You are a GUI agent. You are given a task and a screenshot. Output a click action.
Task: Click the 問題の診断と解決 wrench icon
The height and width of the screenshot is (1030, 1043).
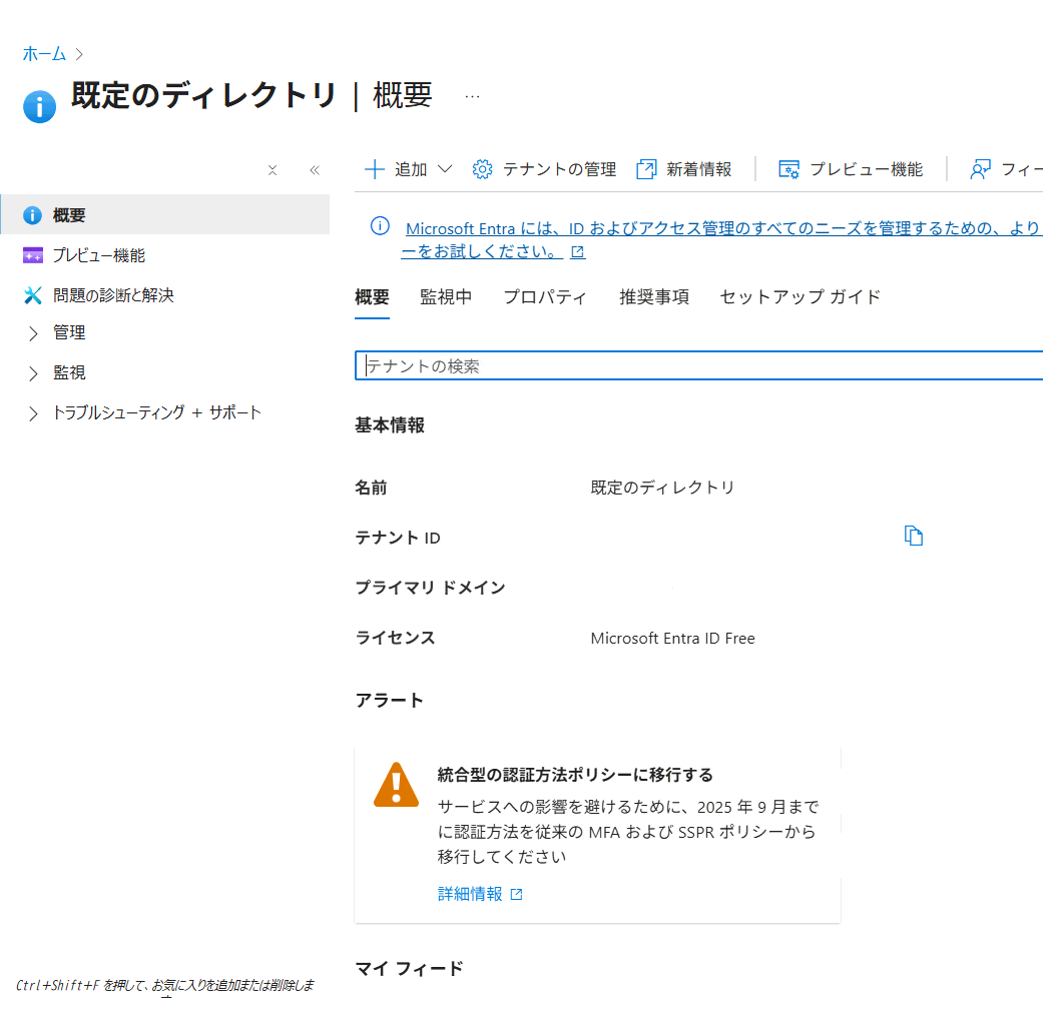tap(33, 295)
